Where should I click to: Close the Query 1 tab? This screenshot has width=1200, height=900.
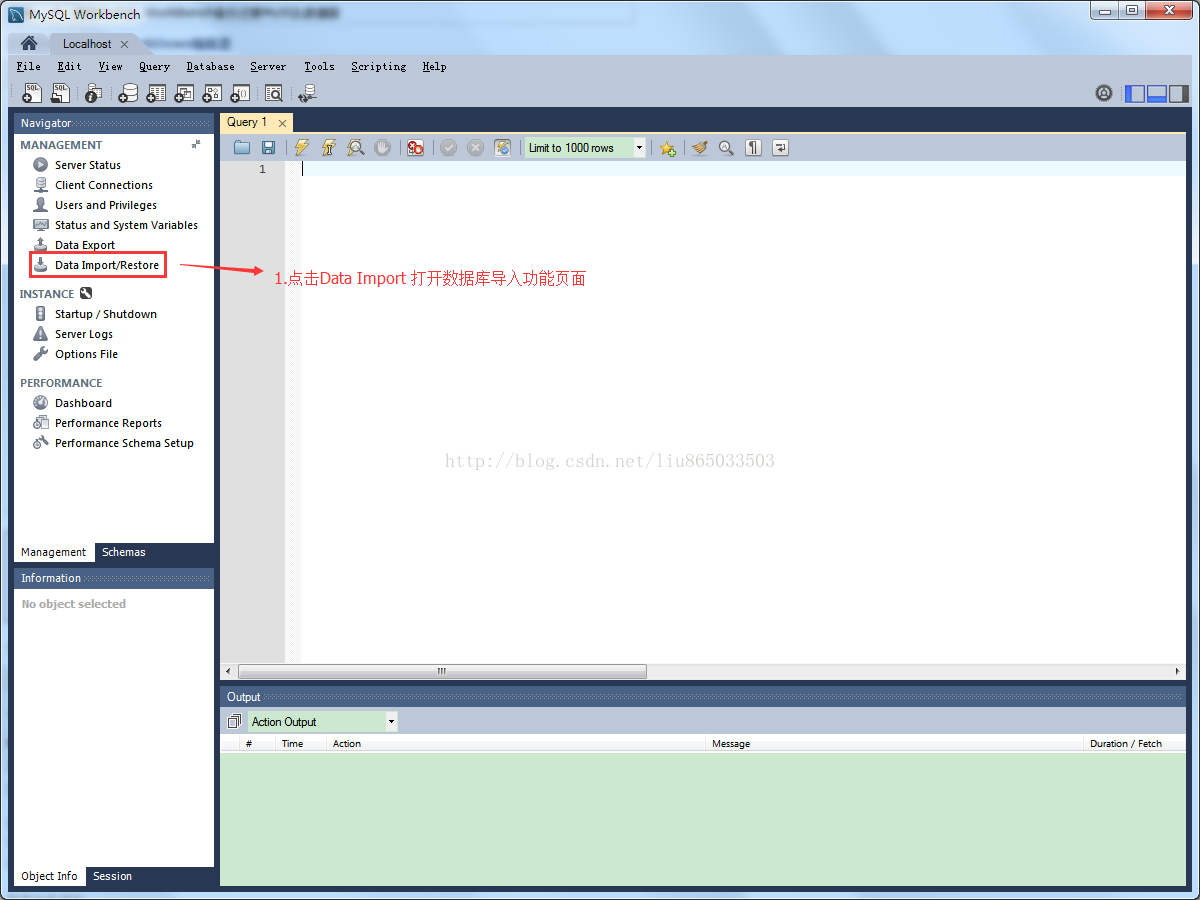pos(283,123)
